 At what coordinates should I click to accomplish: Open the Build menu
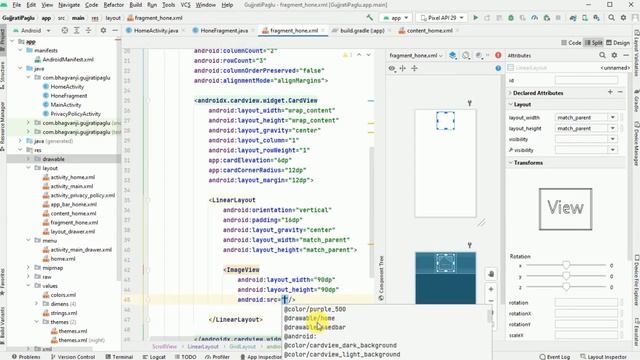(136, 5)
